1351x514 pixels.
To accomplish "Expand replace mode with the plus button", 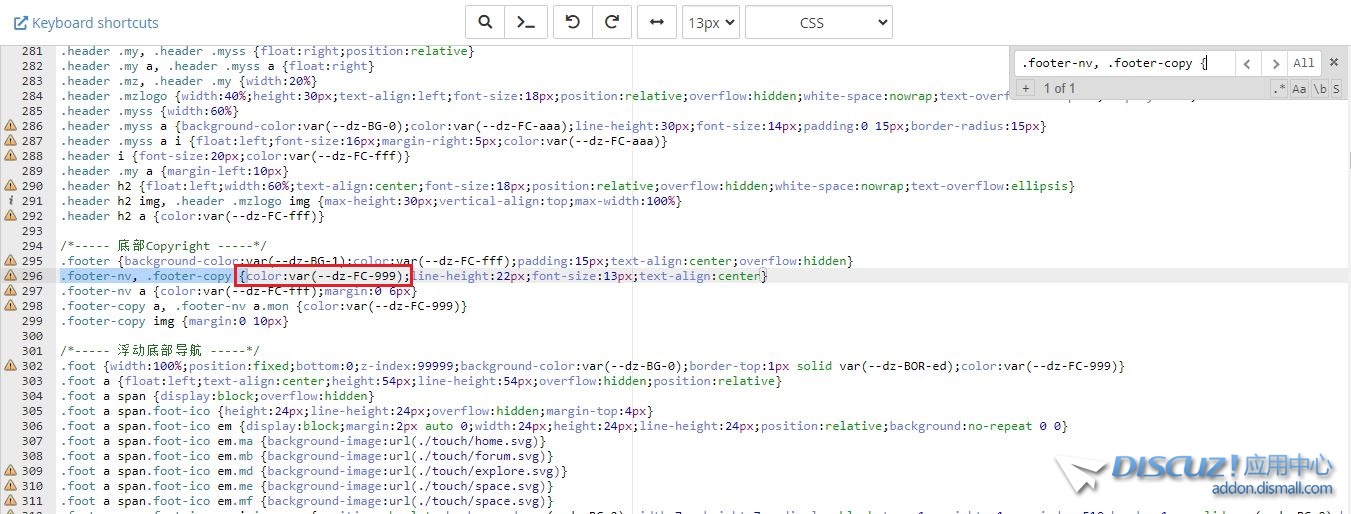I will (x=1026, y=89).
